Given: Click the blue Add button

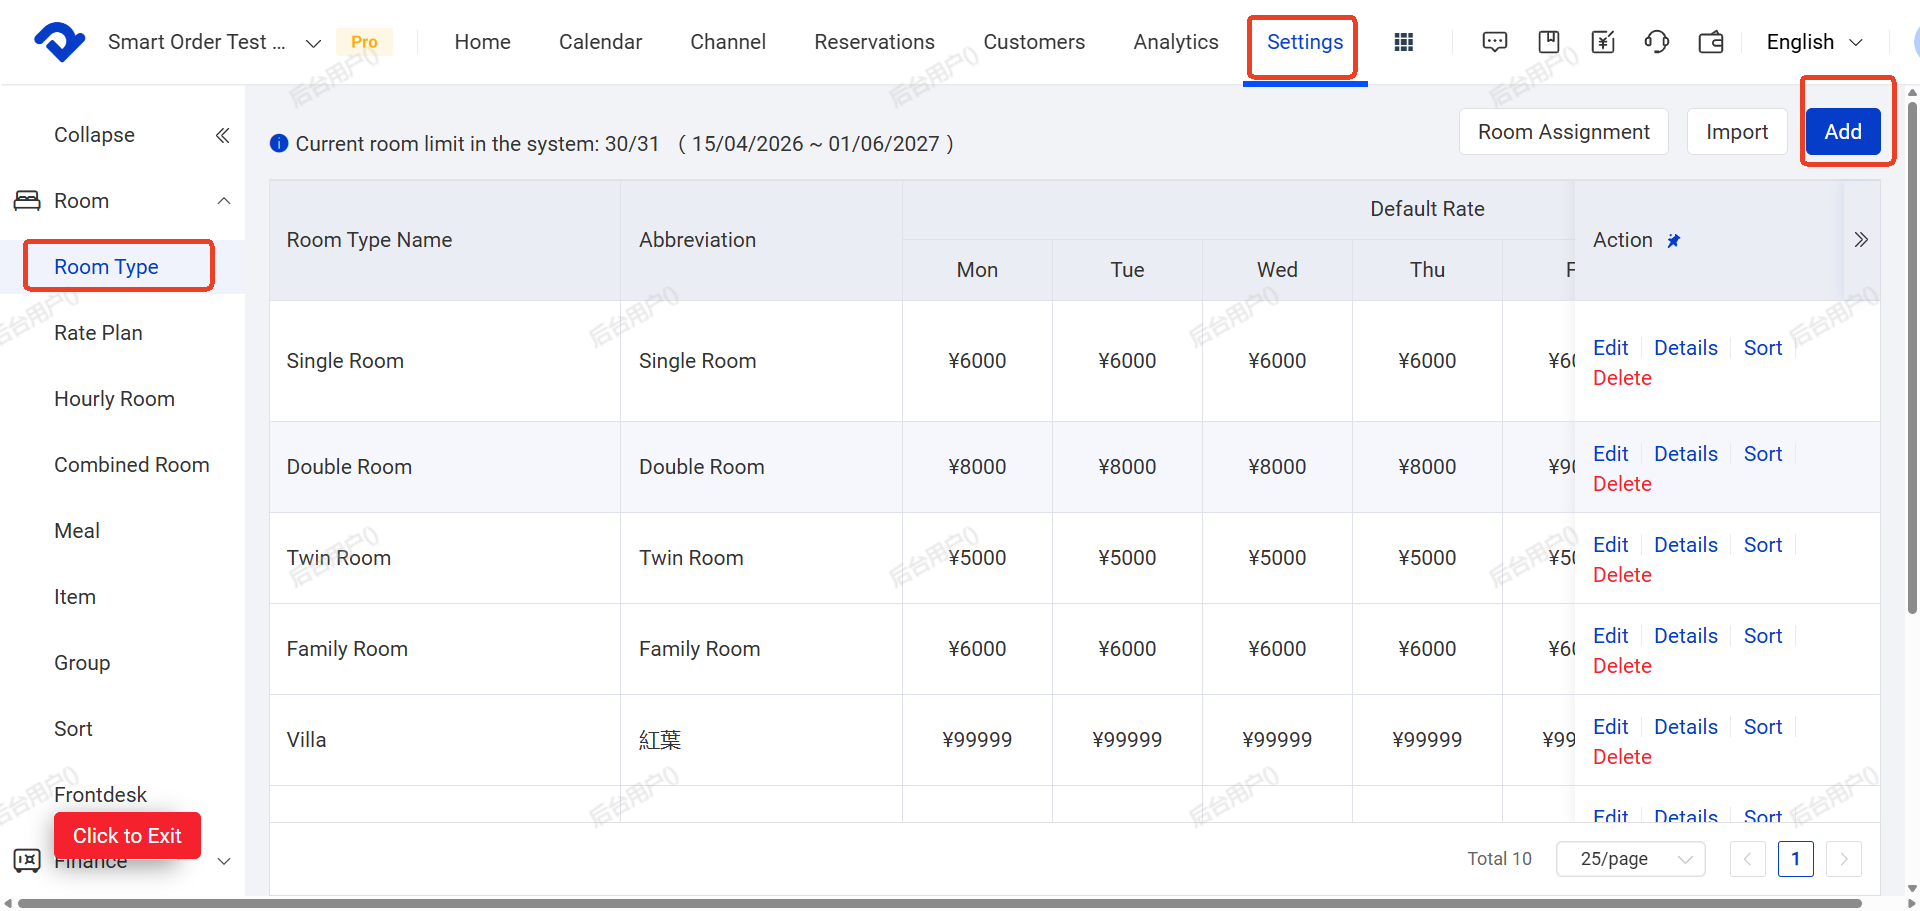Looking at the screenshot, I should (x=1843, y=132).
